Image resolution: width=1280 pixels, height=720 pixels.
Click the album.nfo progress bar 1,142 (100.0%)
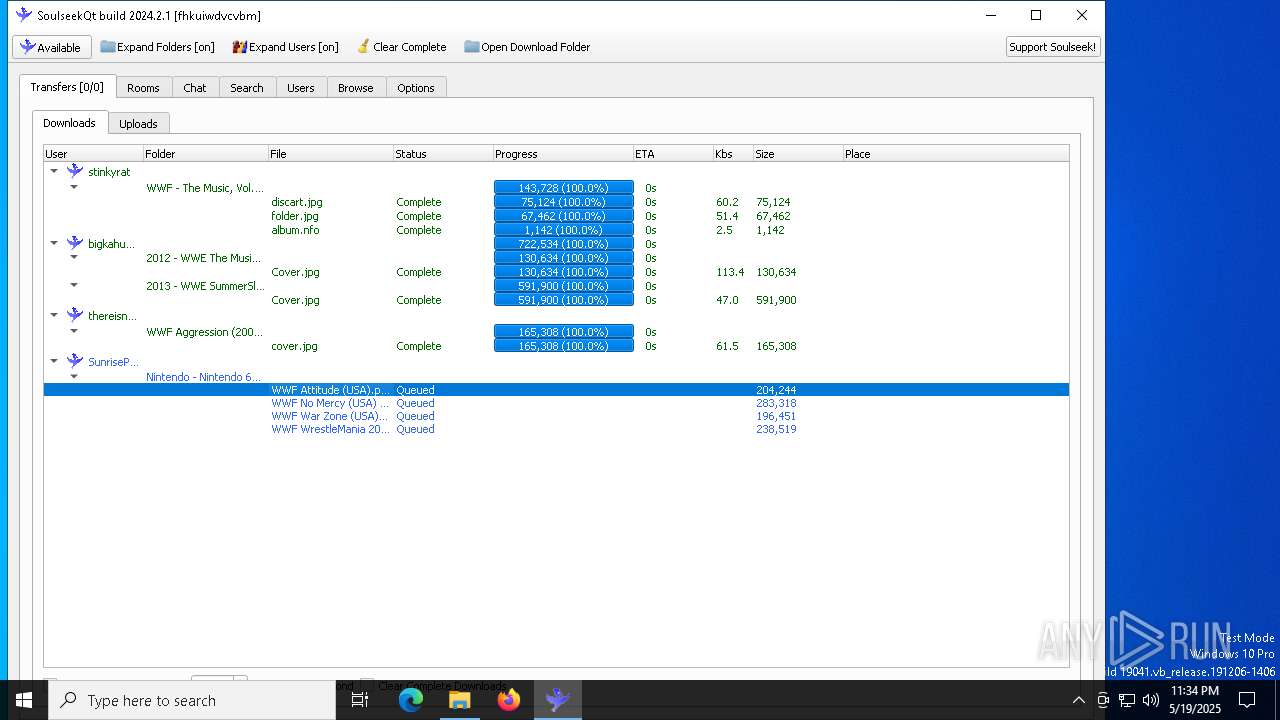pos(564,230)
